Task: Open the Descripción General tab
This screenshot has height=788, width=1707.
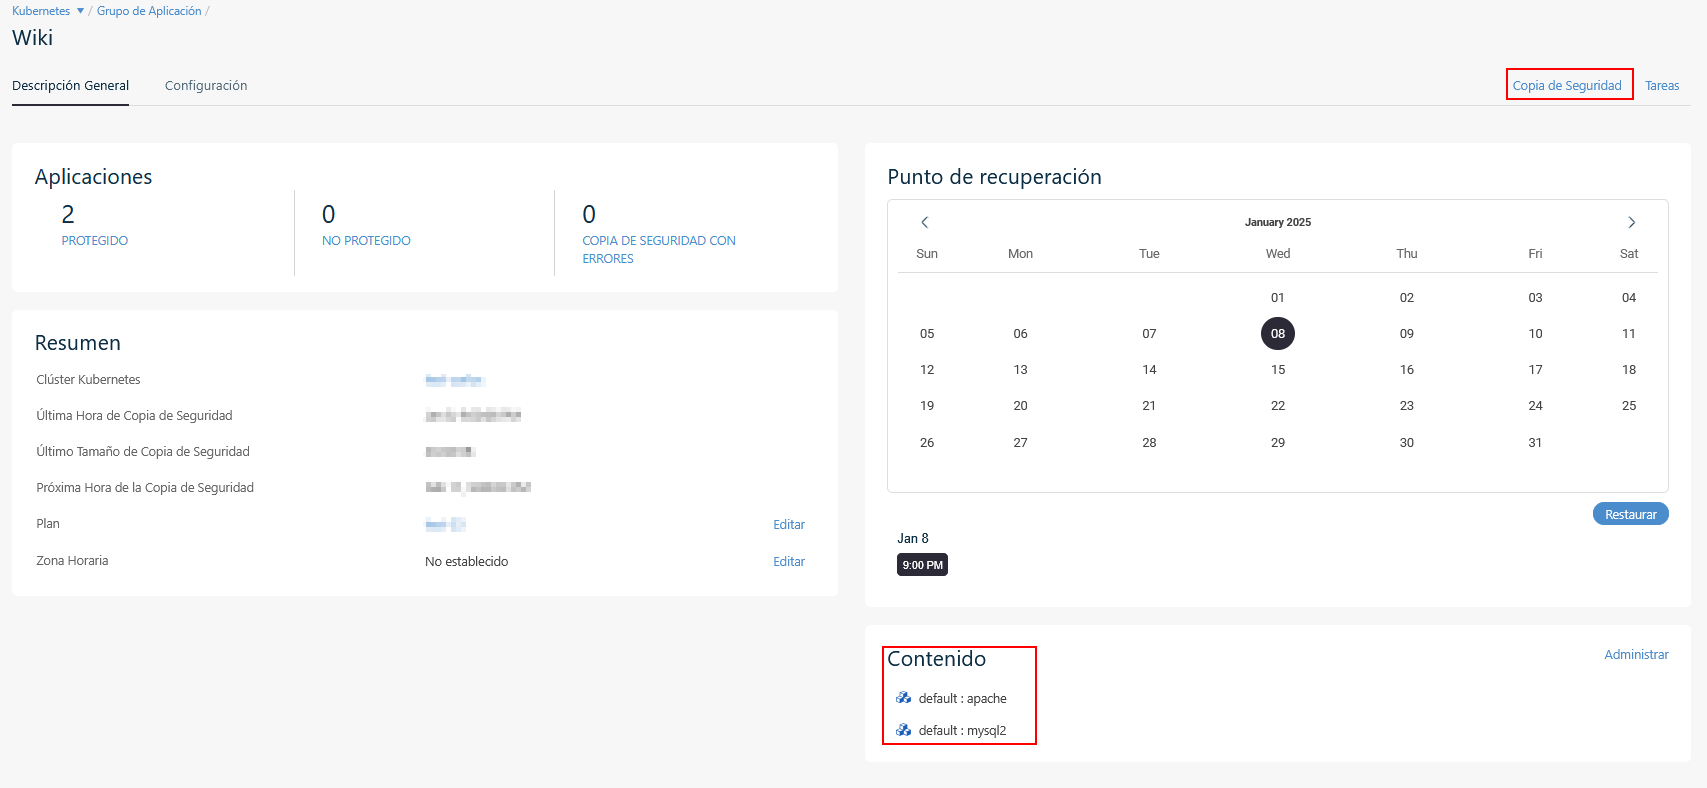Action: pyautogui.click(x=70, y=86)
